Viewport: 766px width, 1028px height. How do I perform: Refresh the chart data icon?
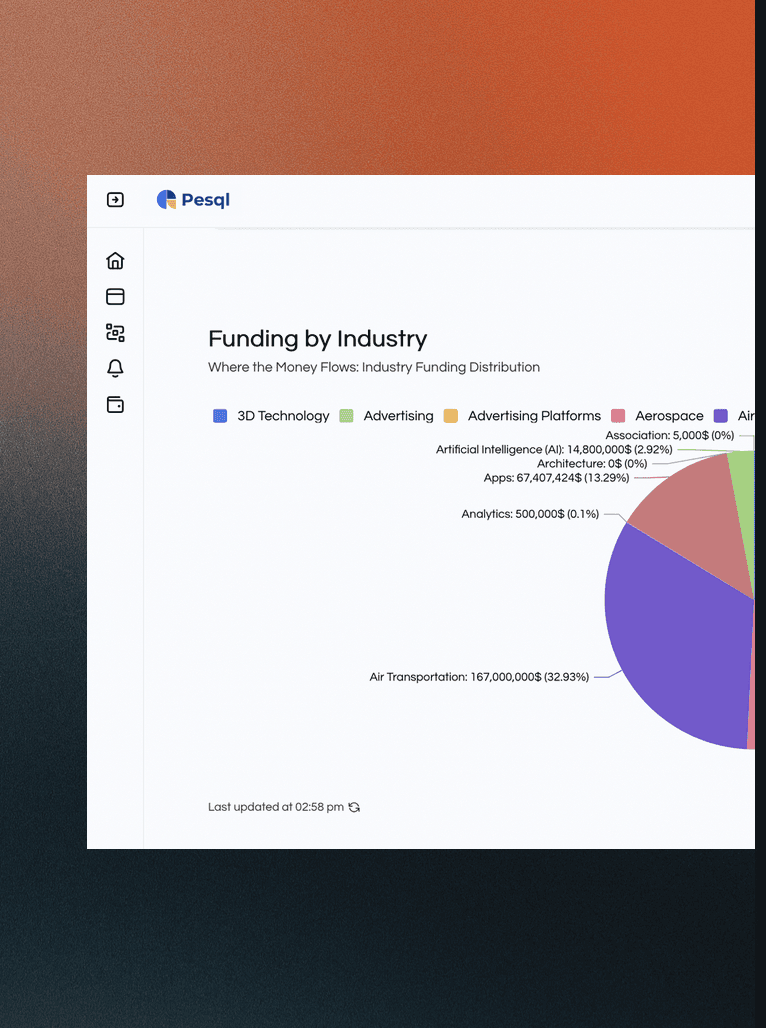354,807
